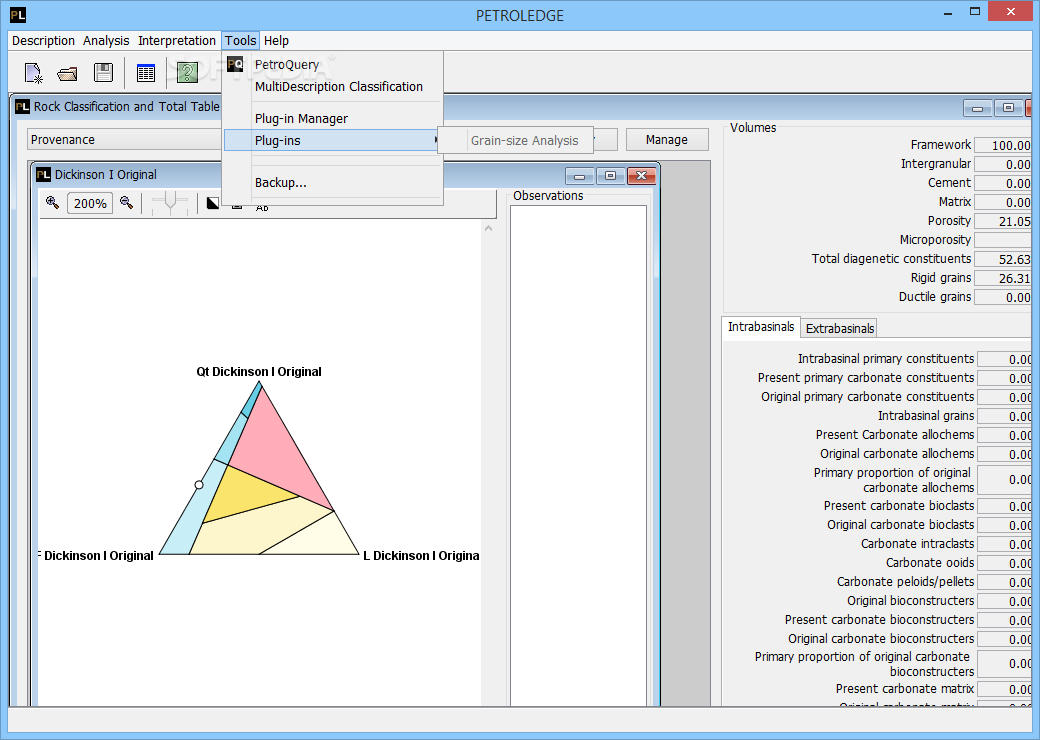Click the Observations text area
Image resolution: width=1040 pixels, height=740 pixels.
tap(578, 455)
